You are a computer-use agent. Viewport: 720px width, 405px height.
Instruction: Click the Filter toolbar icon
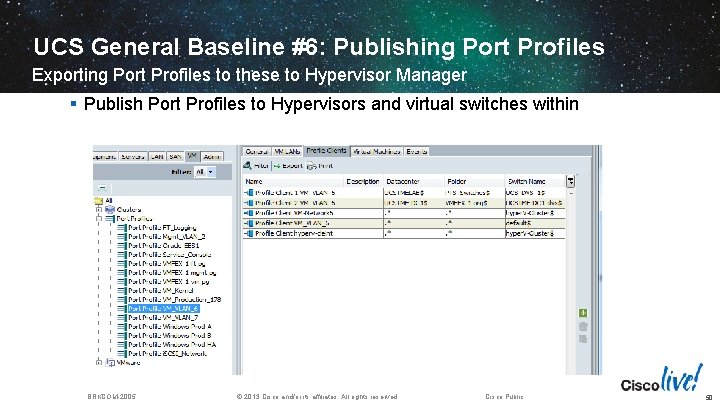tap(247, 165)
